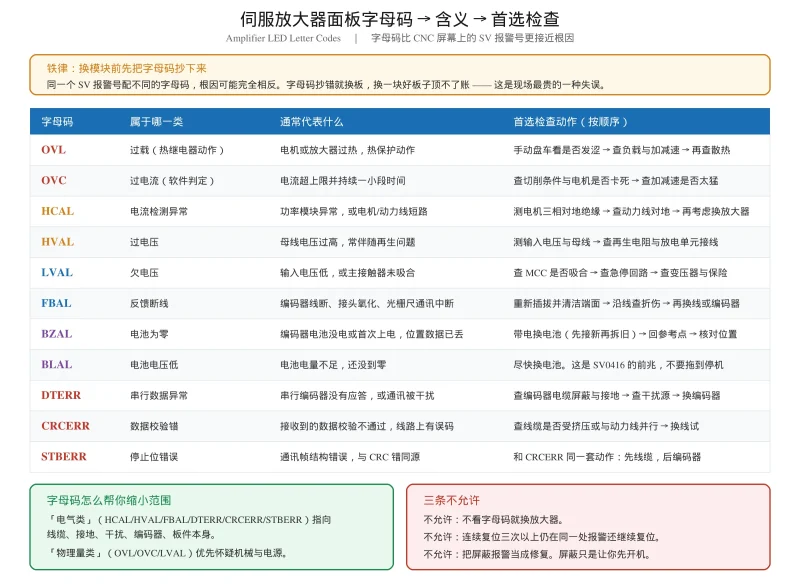Click the 首选检查动作（按顺序） header
This screenshot has height=587, width=800.
[570, 121]
